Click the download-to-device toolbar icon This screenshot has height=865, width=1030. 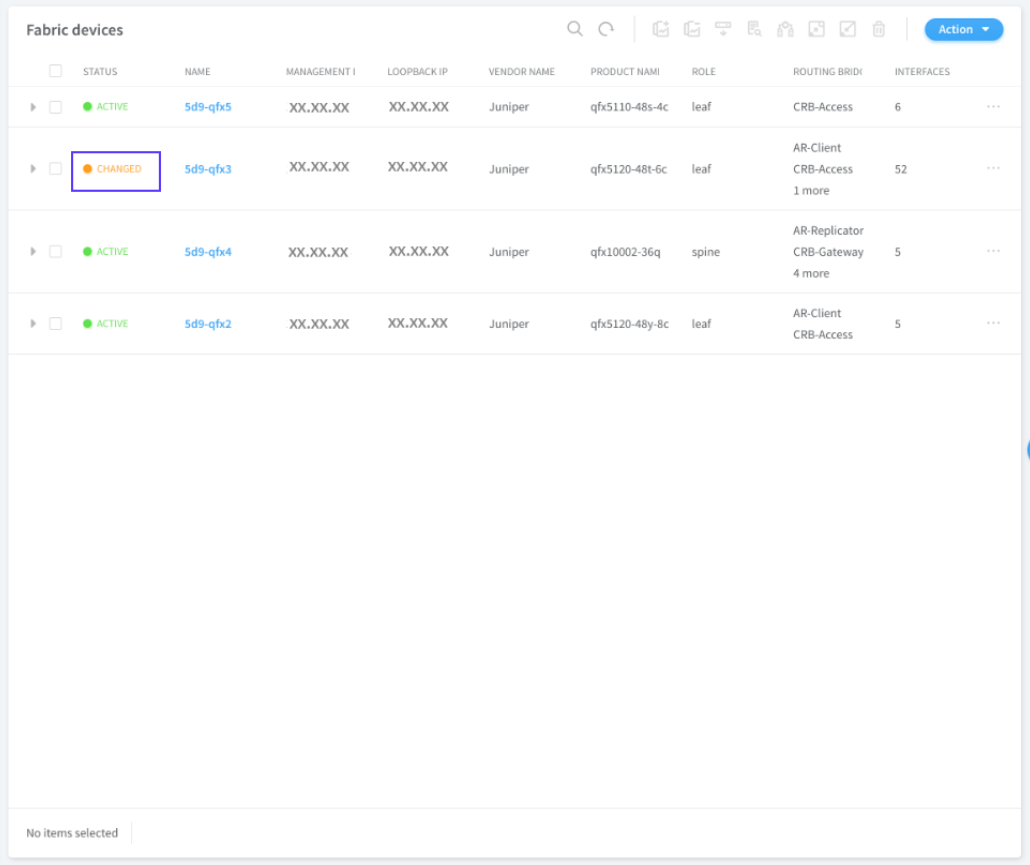(723, 29)
